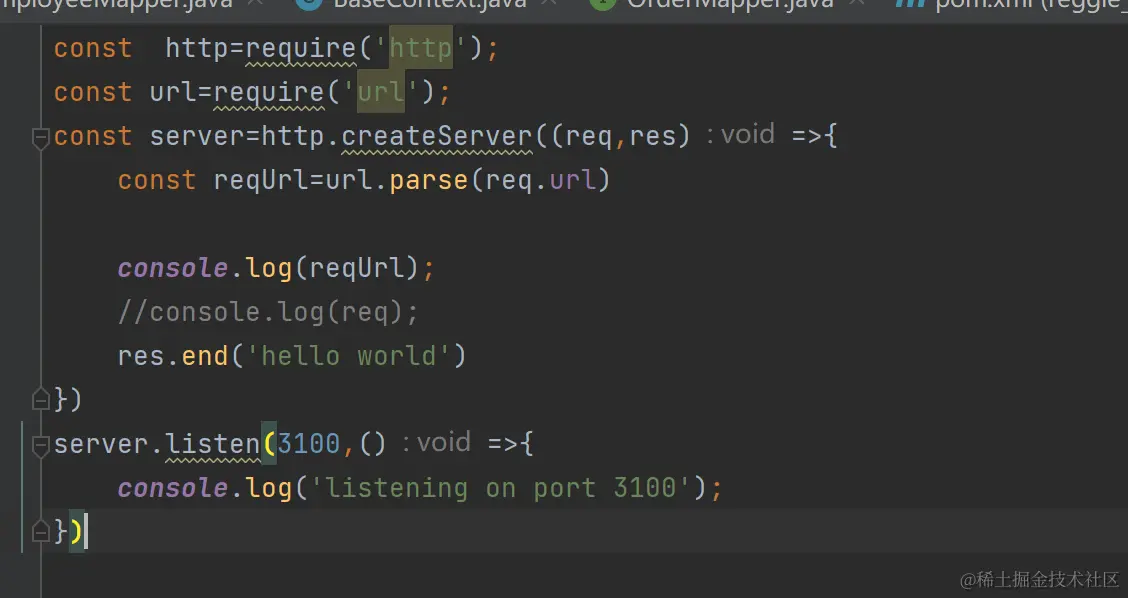Click the highlighted closing parenthesis on last line

click(x=76, y=532)
